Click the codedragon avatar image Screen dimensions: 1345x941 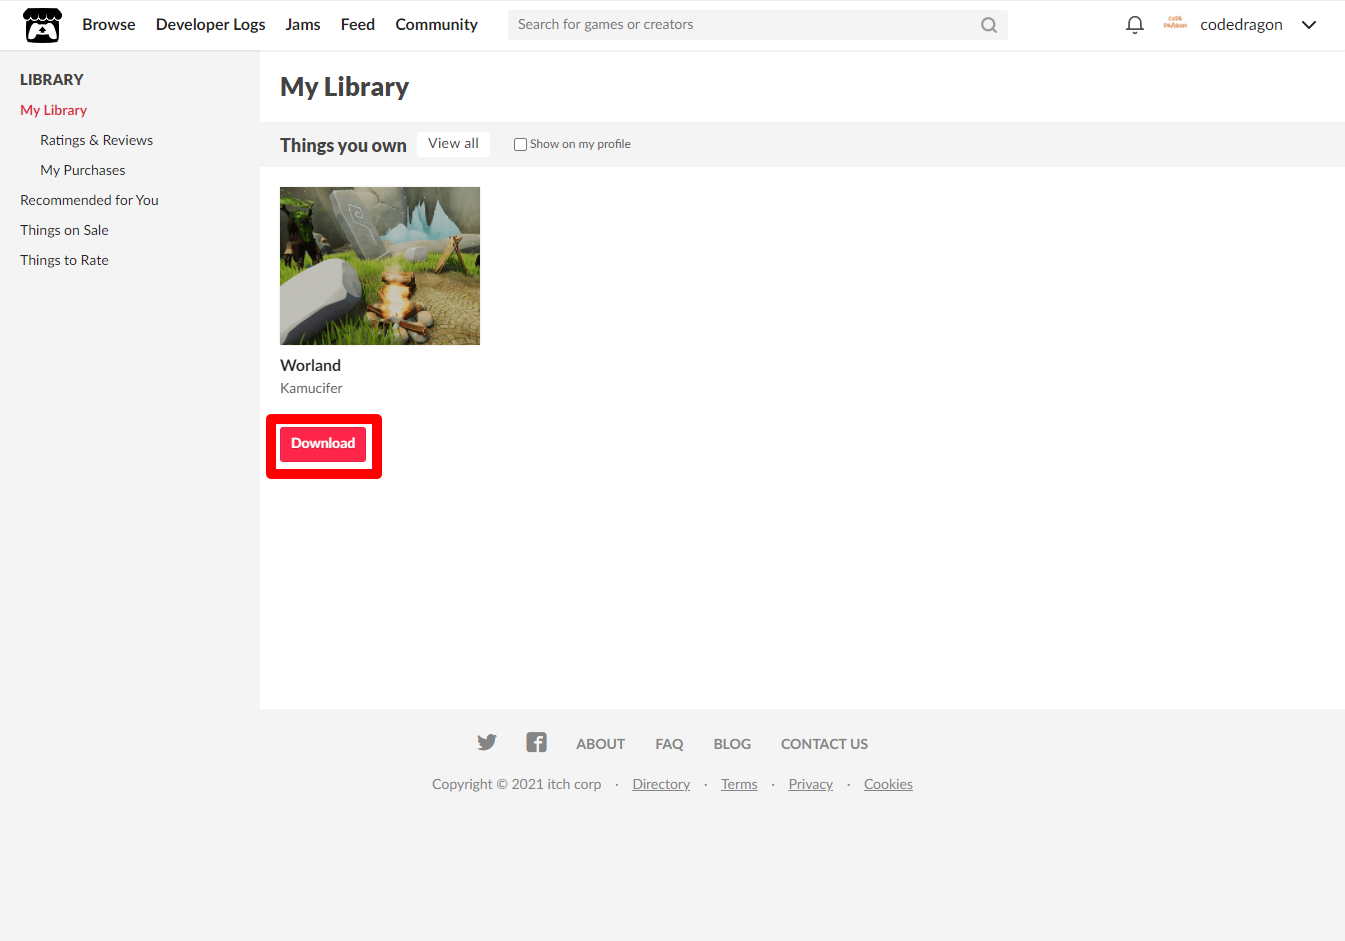click(1175, 23)
